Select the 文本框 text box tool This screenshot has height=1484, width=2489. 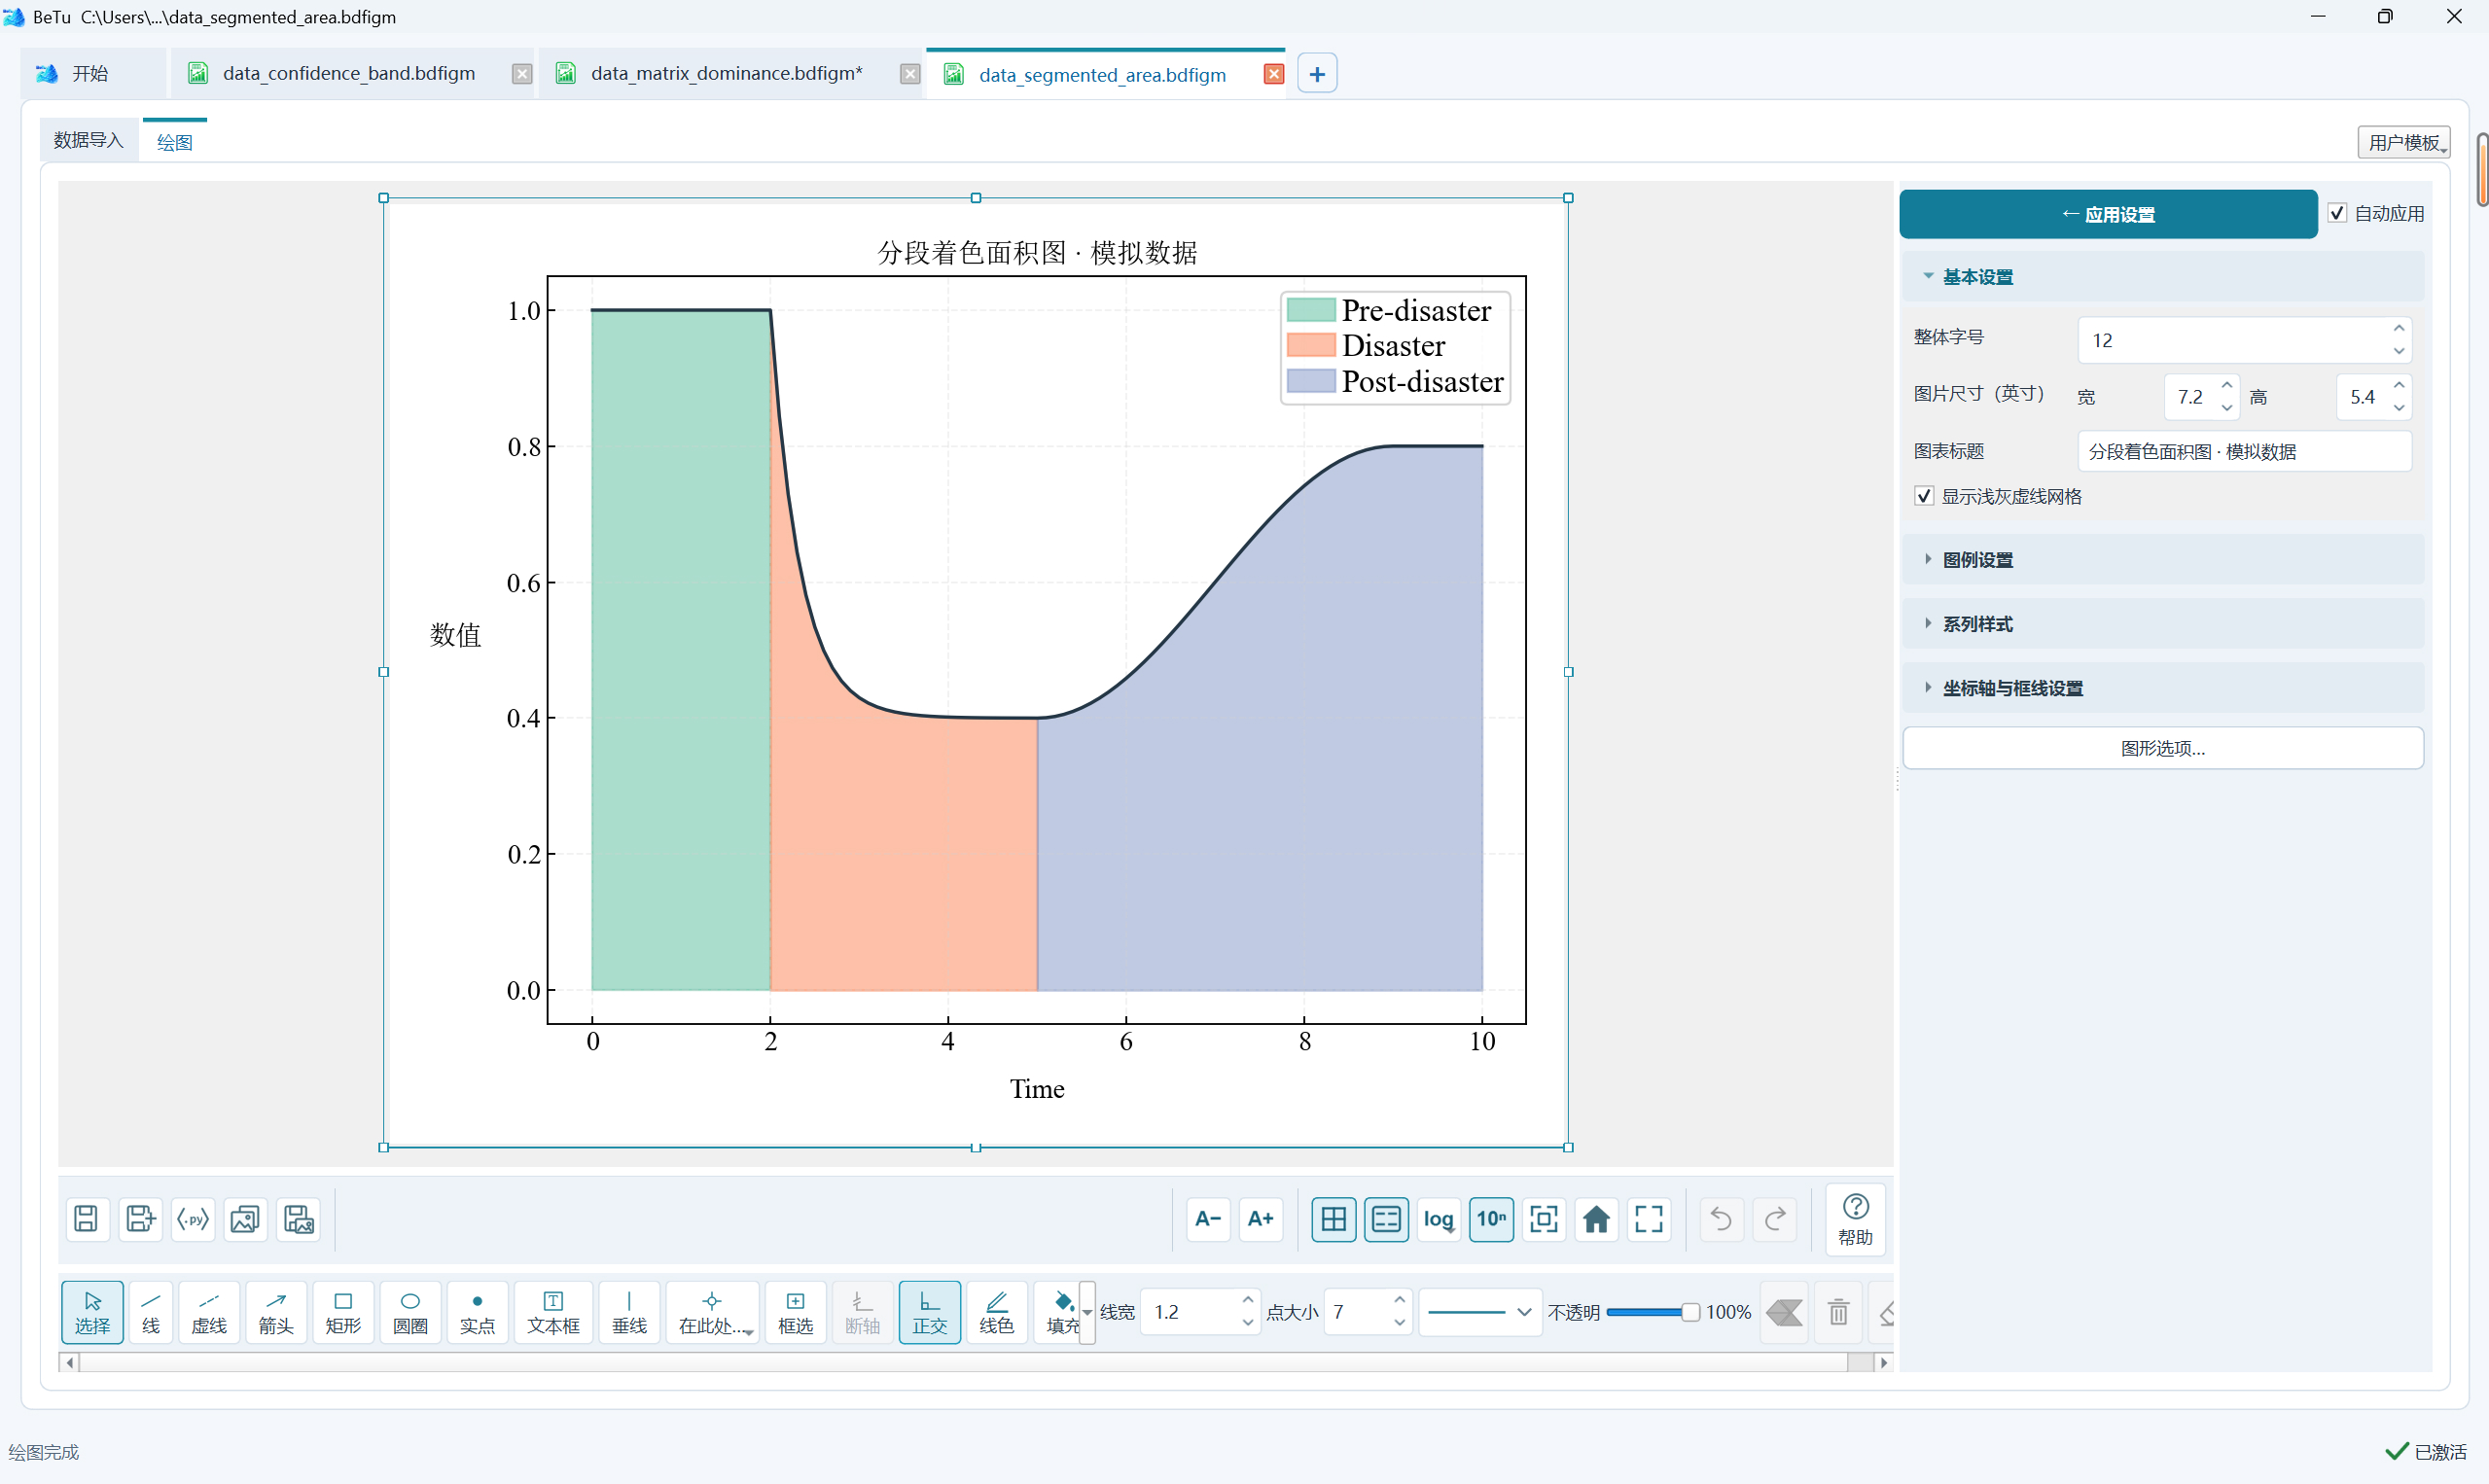[553, 1312]
